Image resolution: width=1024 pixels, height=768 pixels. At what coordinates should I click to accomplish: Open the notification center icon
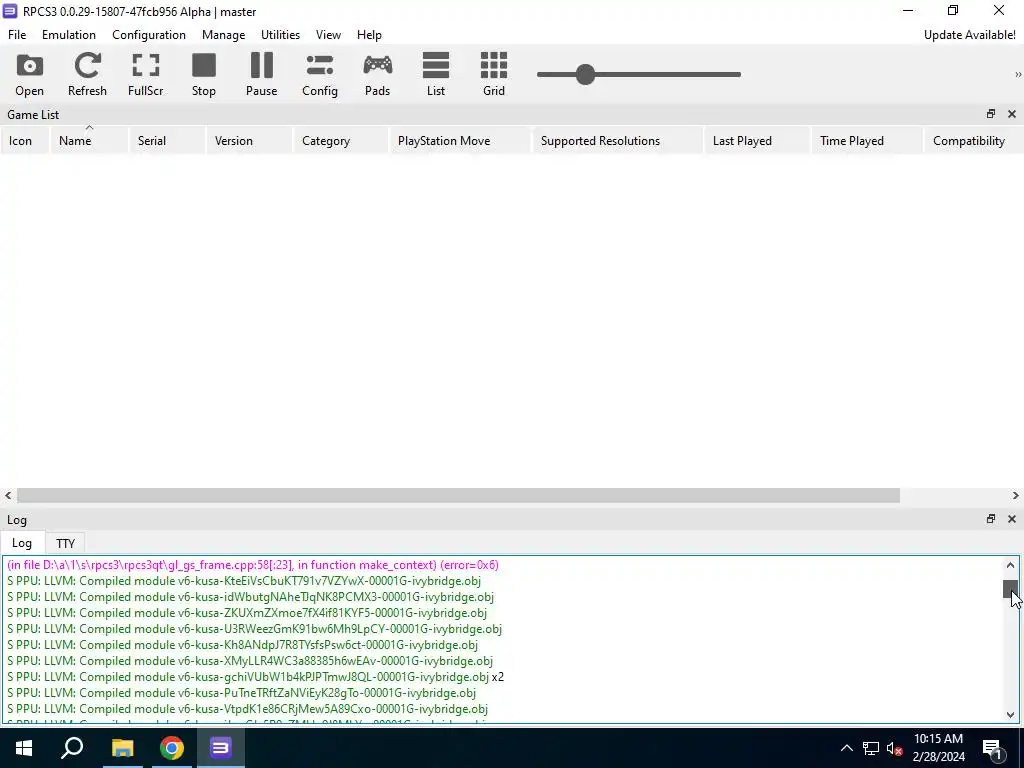[x=992, y=748]
